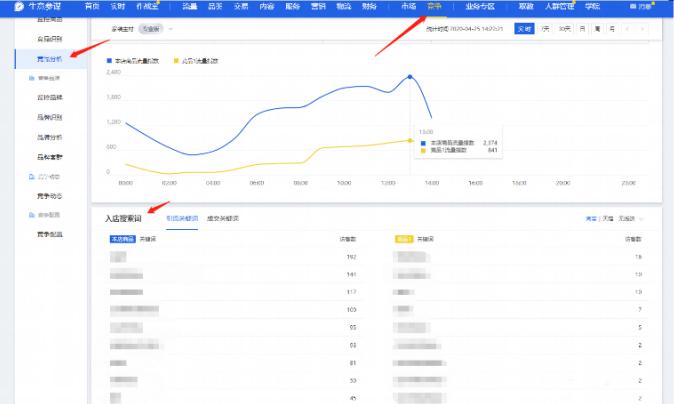Click the 竞争品牌 group folder icon

tap(31, 78)
